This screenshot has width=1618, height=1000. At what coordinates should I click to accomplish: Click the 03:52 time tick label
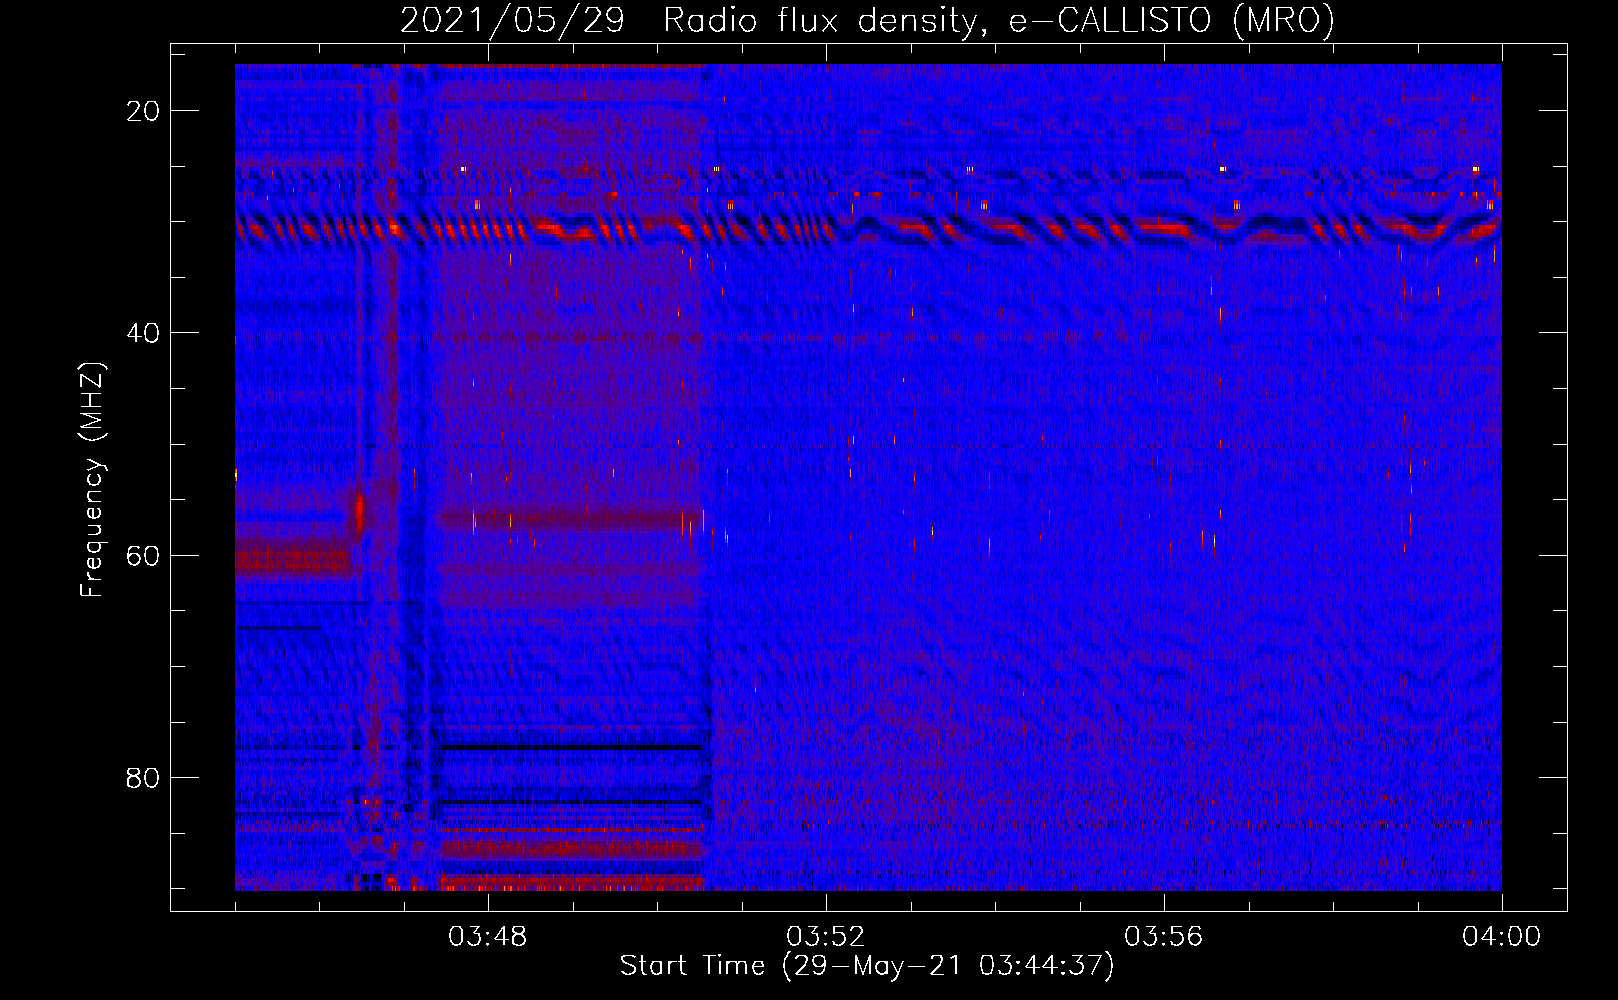point(826,937)
